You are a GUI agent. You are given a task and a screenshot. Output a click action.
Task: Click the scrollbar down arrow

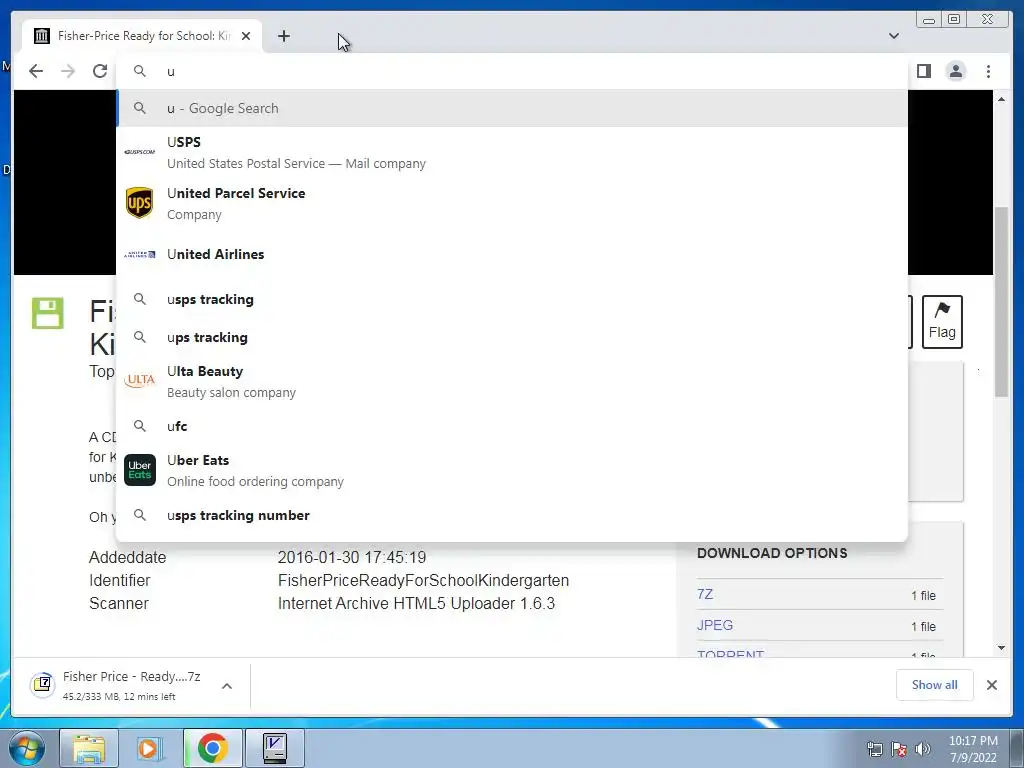[x=1001, y=648]
